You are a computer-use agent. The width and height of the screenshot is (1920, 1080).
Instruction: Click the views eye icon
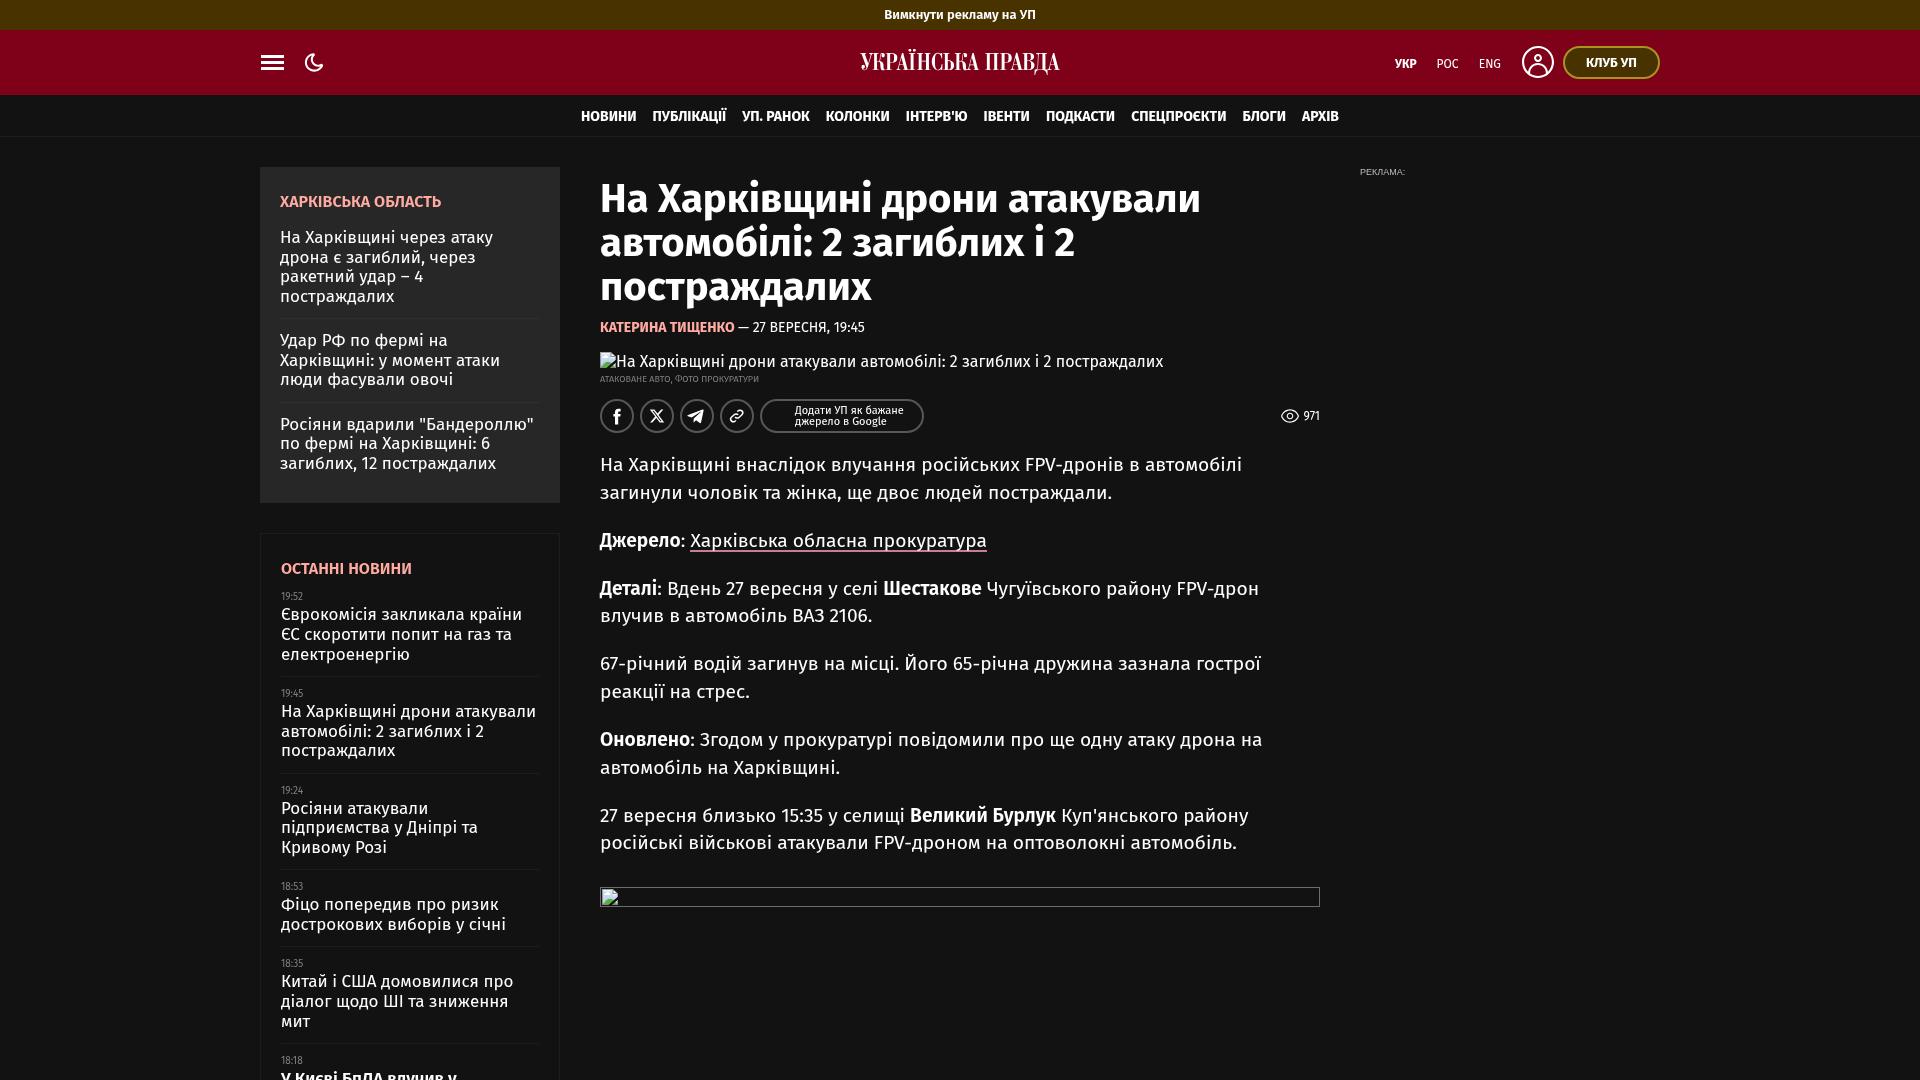pyautogui.click(x=1290, y=416)
